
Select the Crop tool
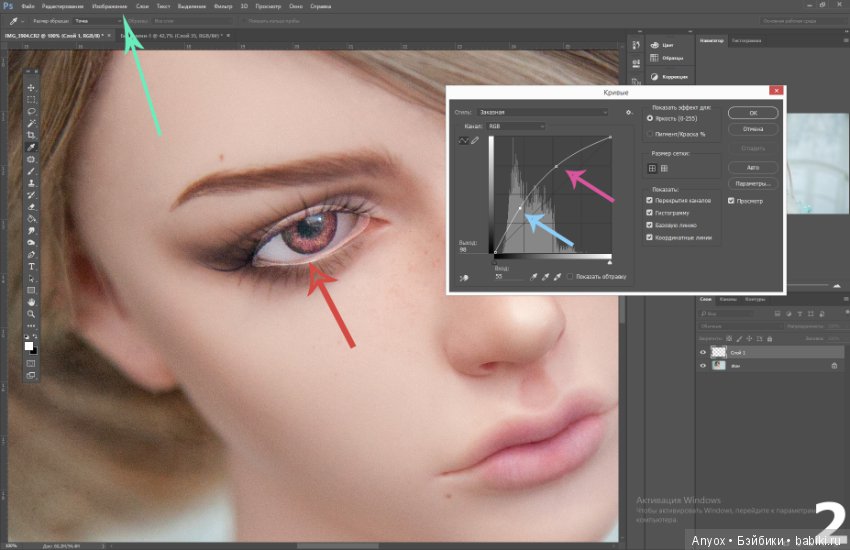(31, 135)
